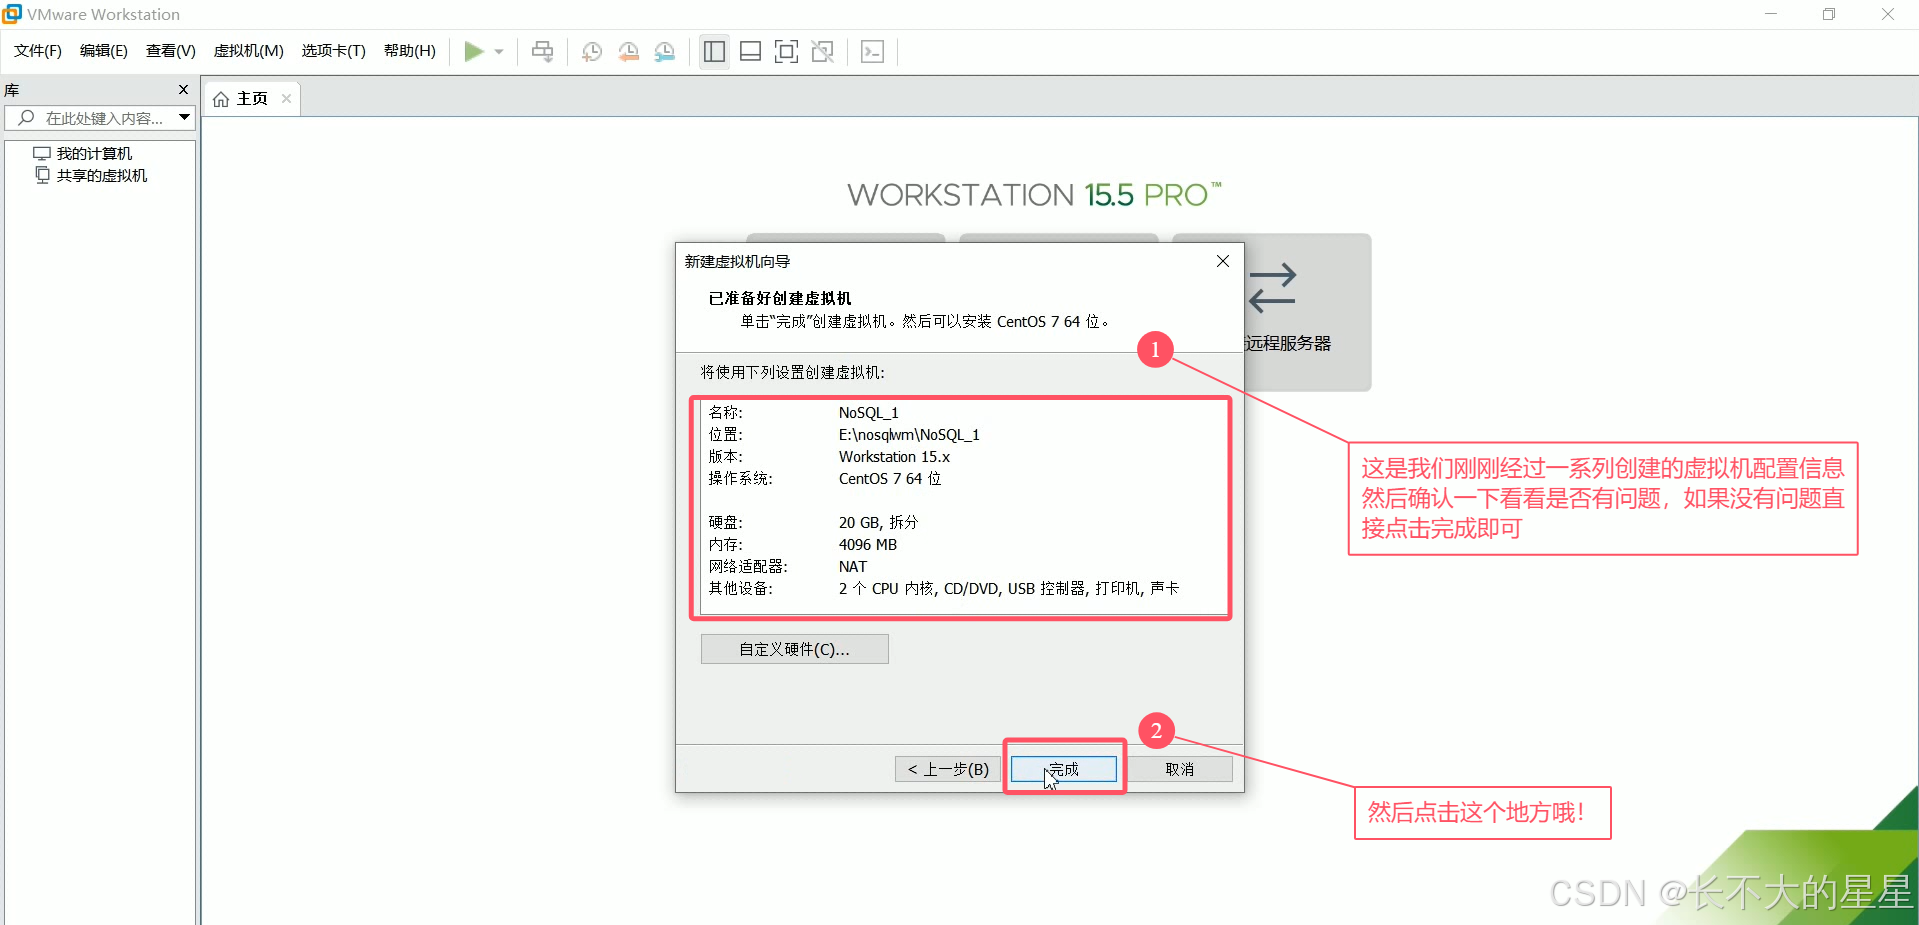Open the 虚拟机(M) menu
Screen dimensions: 1919x925
[249, 51]
